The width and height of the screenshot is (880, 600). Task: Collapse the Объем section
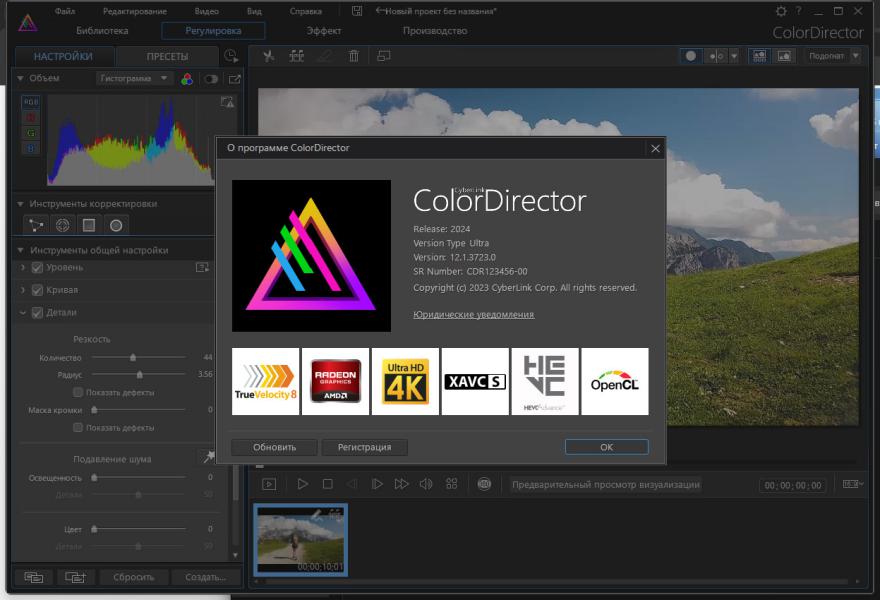click(20, 79)
